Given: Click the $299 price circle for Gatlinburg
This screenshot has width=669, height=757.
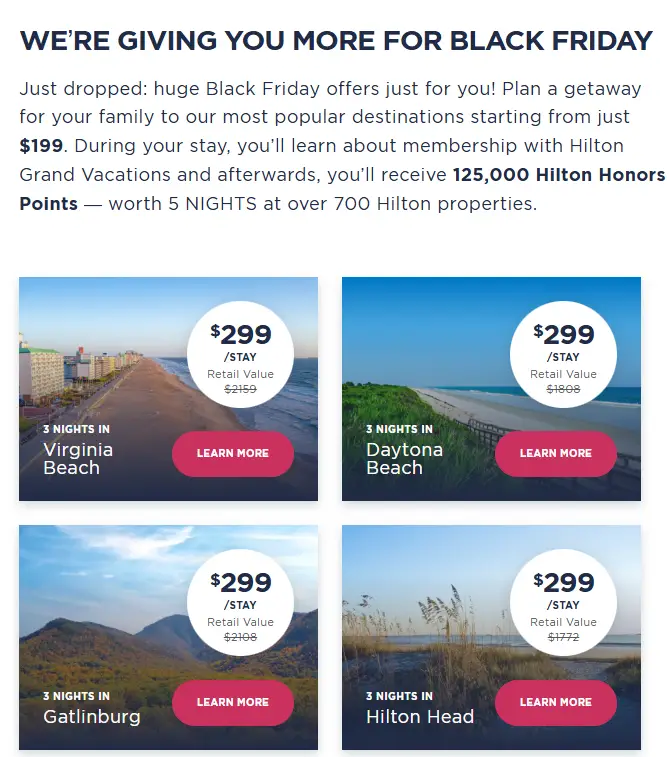Looking at the screenshot, I should tap(240, 598).
